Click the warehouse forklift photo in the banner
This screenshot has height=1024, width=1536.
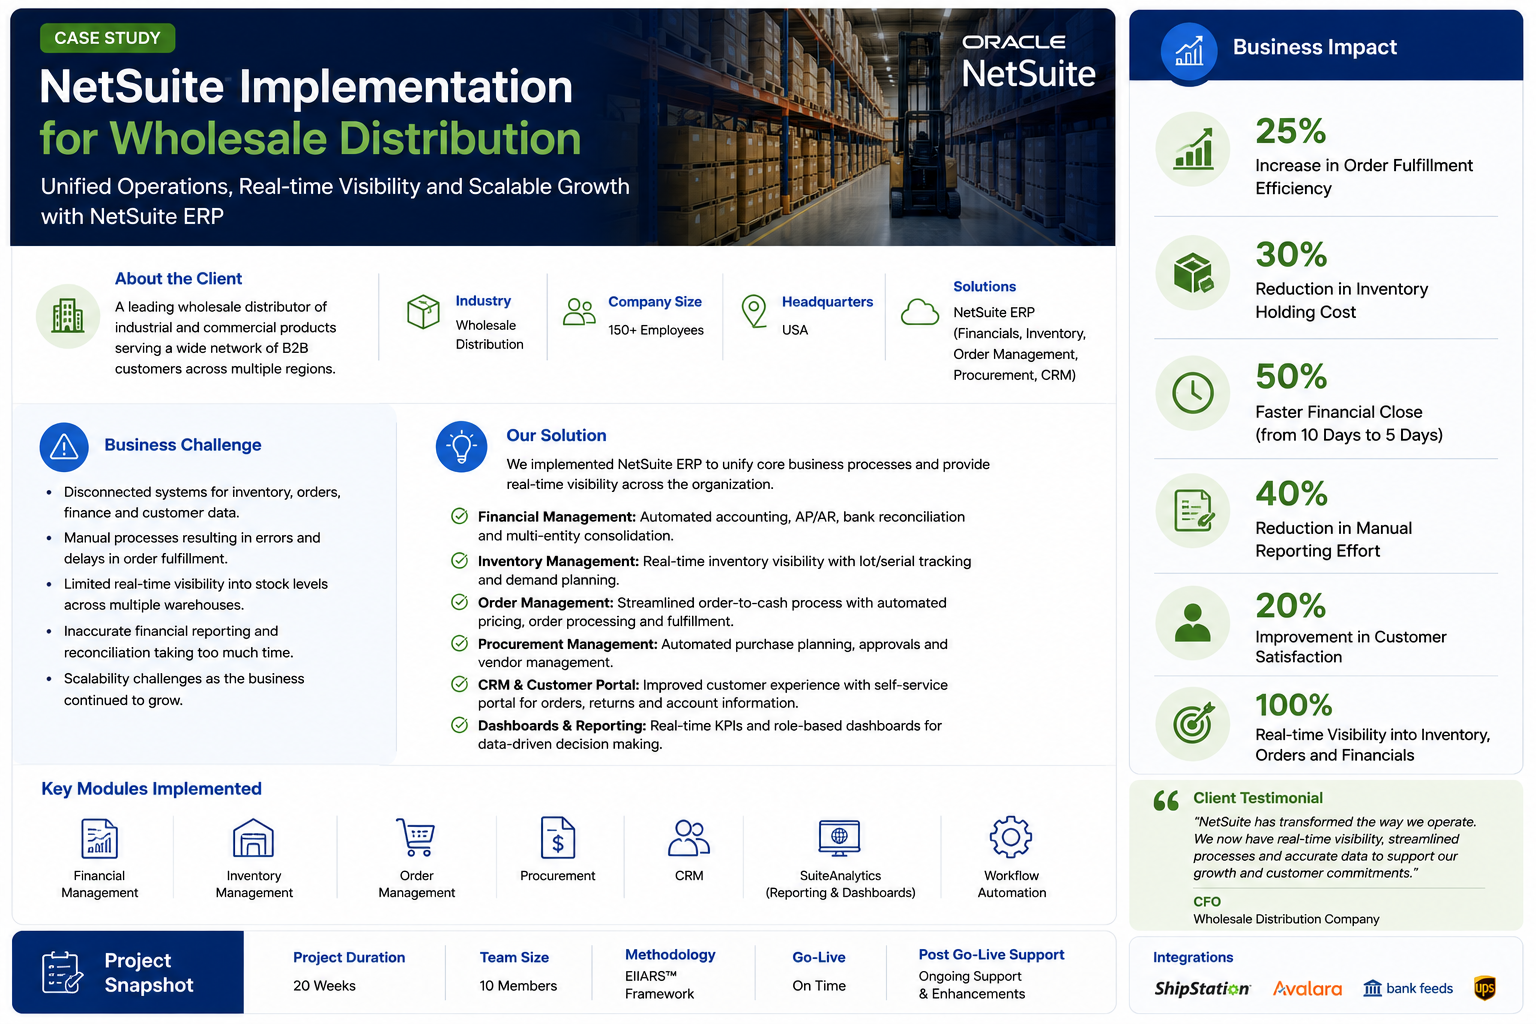pos(880,127)
